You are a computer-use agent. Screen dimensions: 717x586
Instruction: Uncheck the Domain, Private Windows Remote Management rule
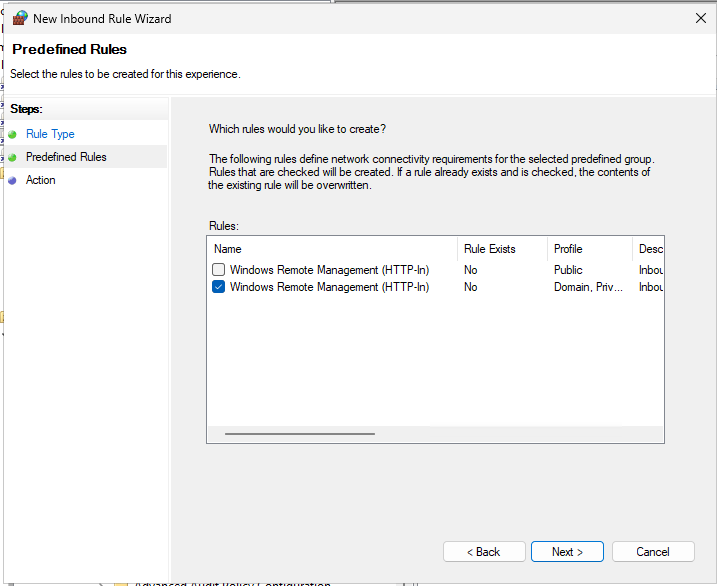coord(218,287)
